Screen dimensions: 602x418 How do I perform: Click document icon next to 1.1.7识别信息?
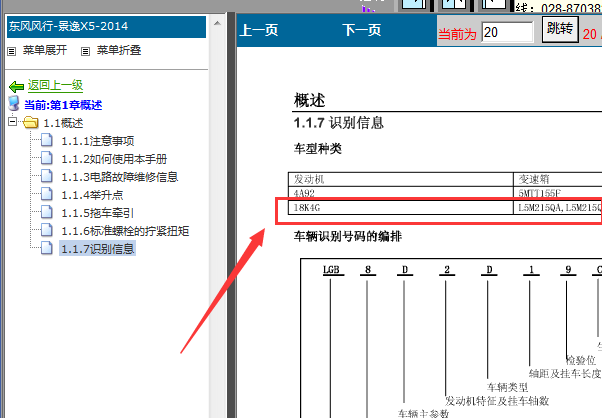point(46,248)
